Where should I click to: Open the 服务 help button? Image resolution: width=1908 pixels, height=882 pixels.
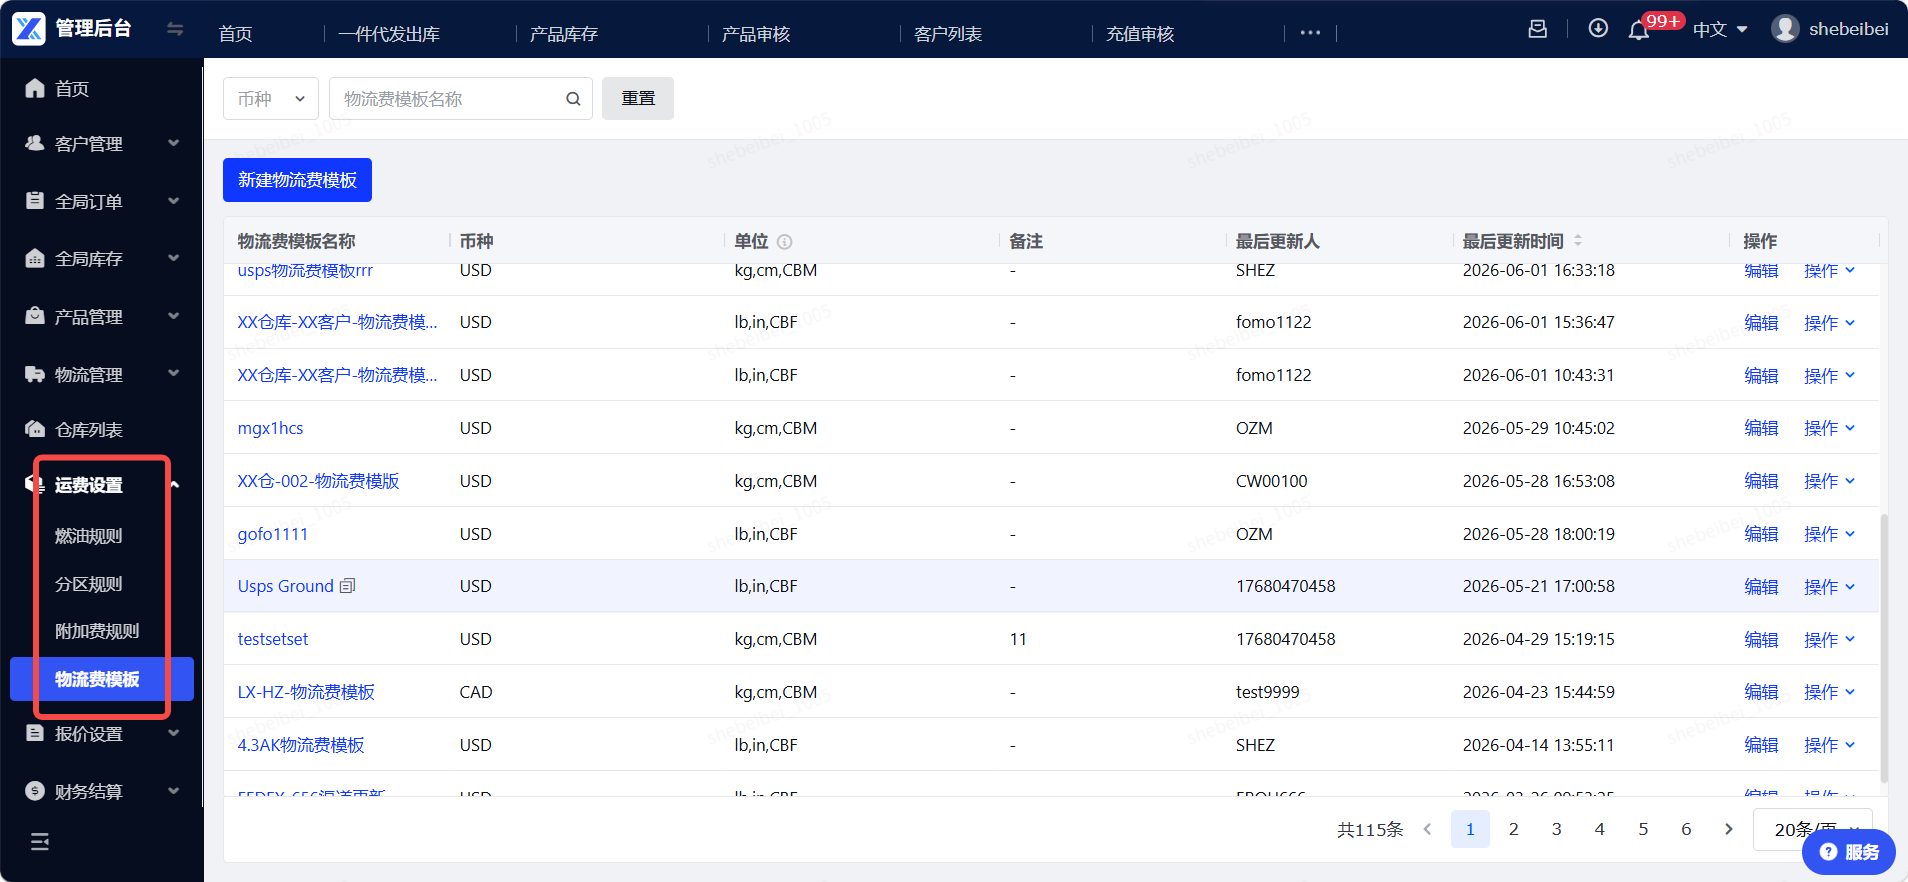[1849, 852]
